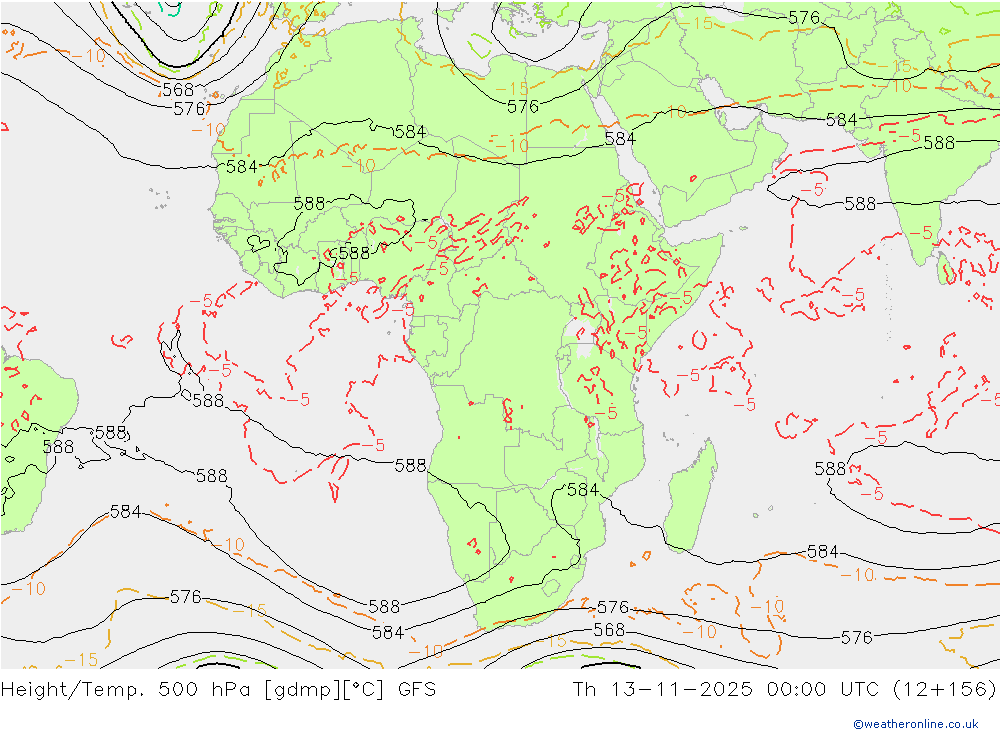Select the 'Height/Temp. 500 hPa [gdmp][°C]' caption
Image resolution: width=1000 pixels, height=733 pixels.
pos(193,690)
